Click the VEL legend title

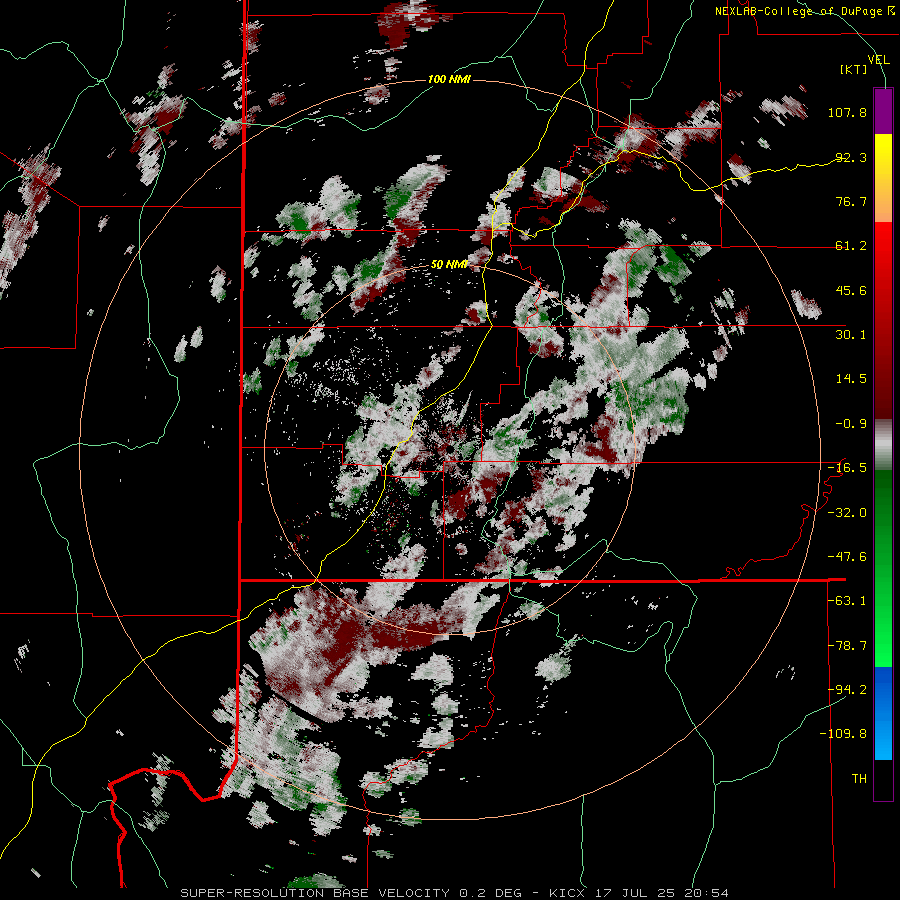click(x=878, y=60)
